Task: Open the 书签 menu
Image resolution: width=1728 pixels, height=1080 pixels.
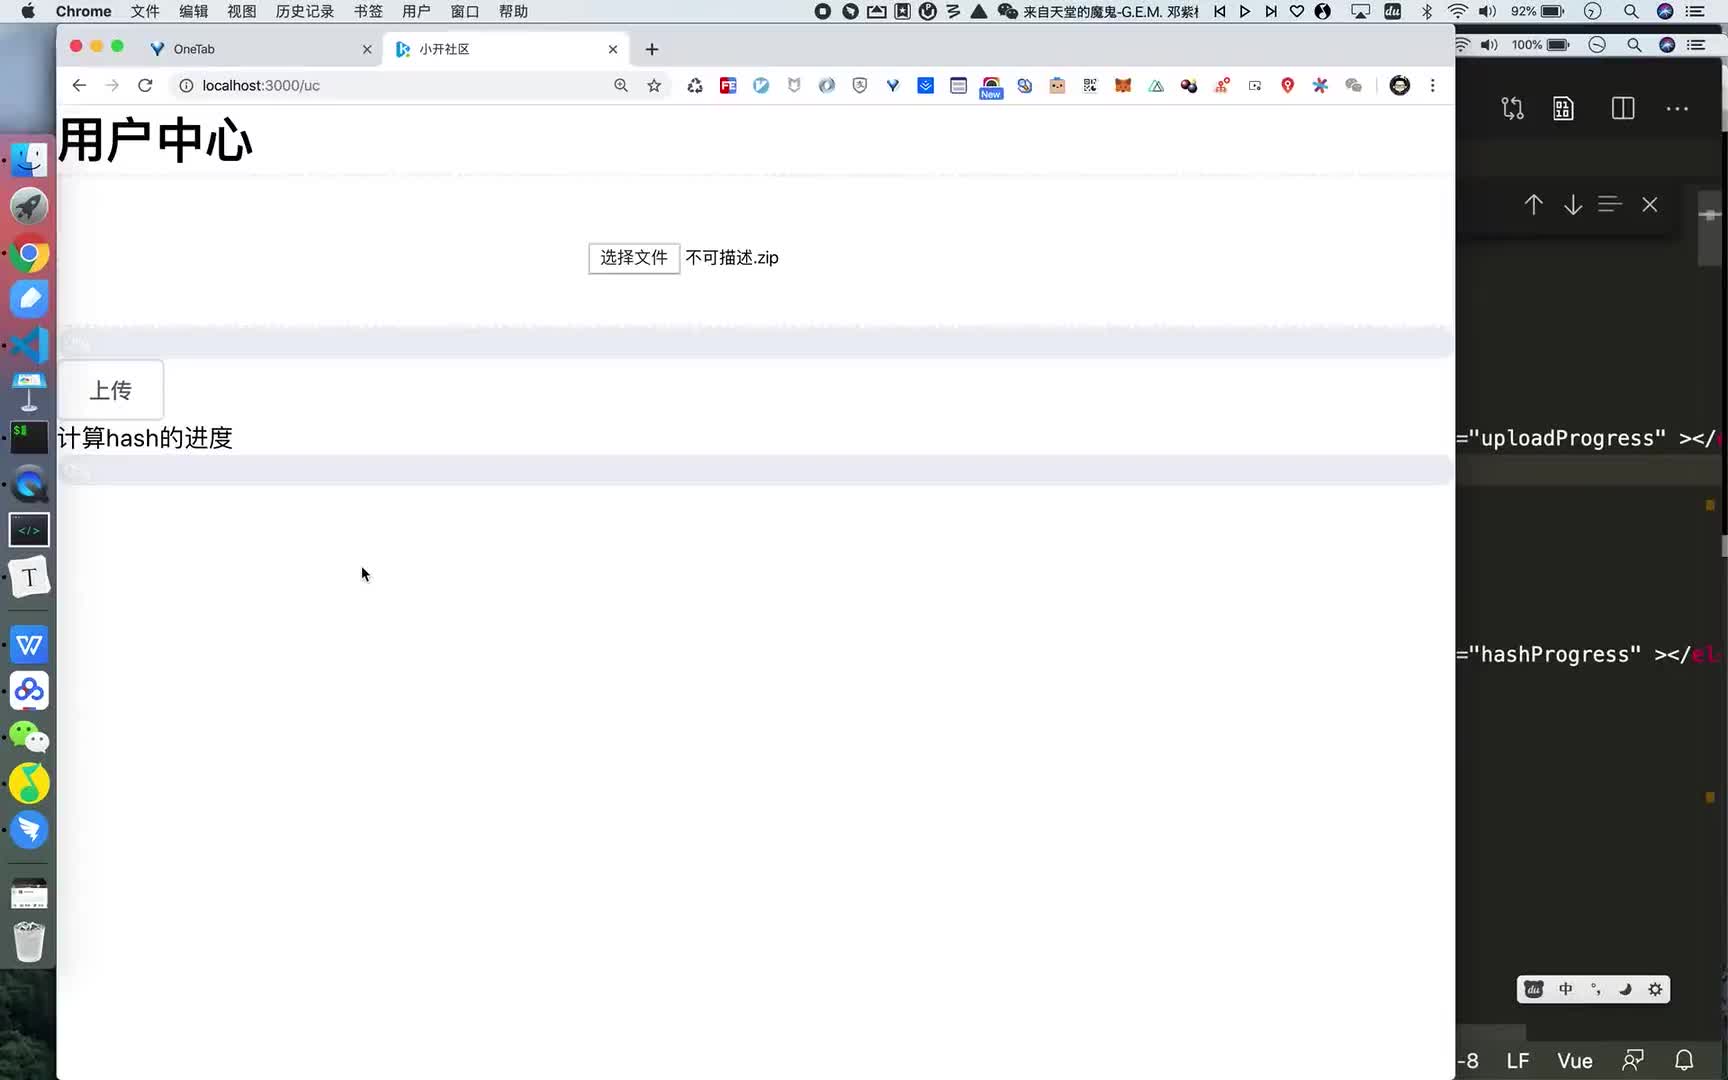Action: pyautogui.click(x=368, y=11)
